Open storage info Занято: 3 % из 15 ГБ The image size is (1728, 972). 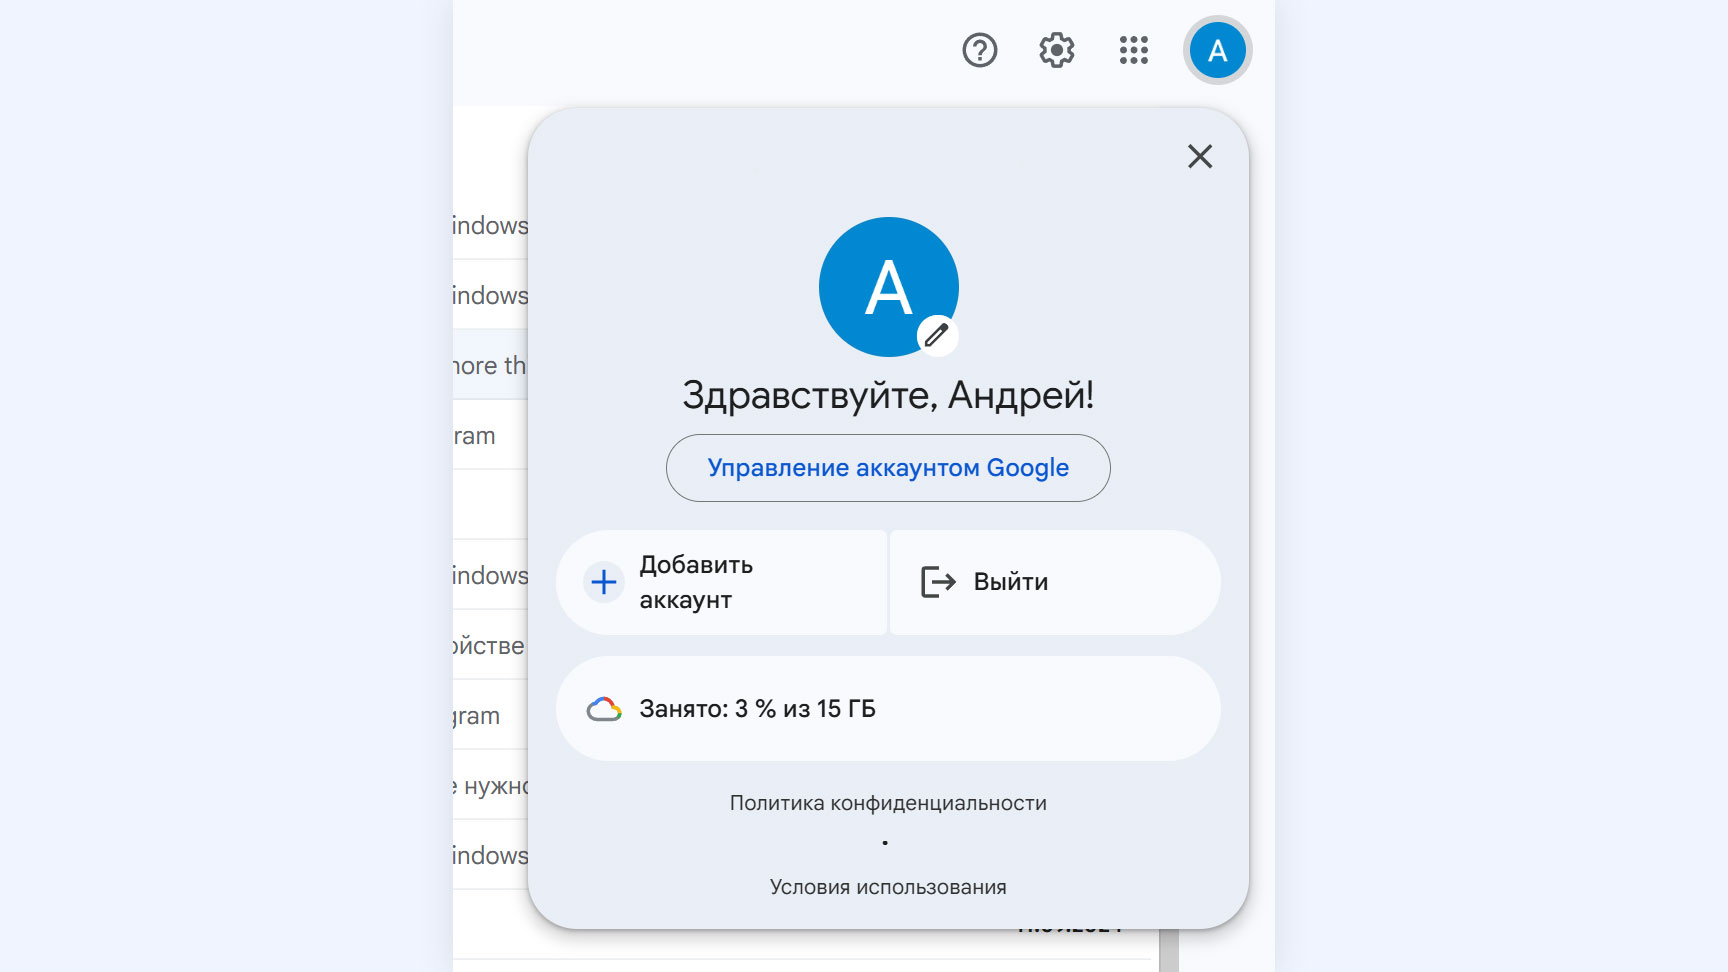click(888, 708)
